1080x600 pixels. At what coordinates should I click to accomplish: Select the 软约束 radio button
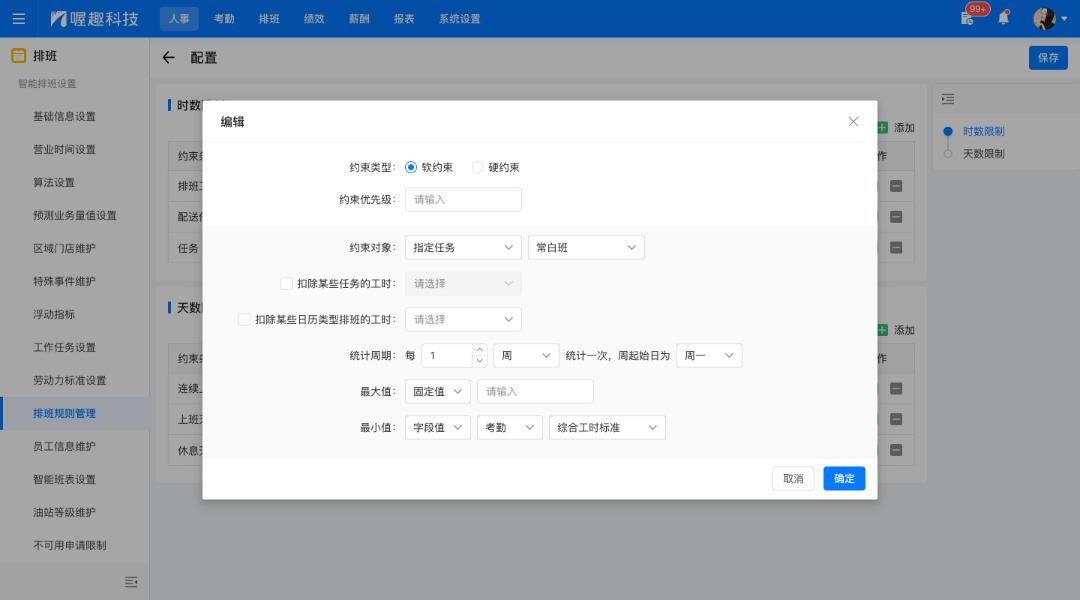point(411,167)
